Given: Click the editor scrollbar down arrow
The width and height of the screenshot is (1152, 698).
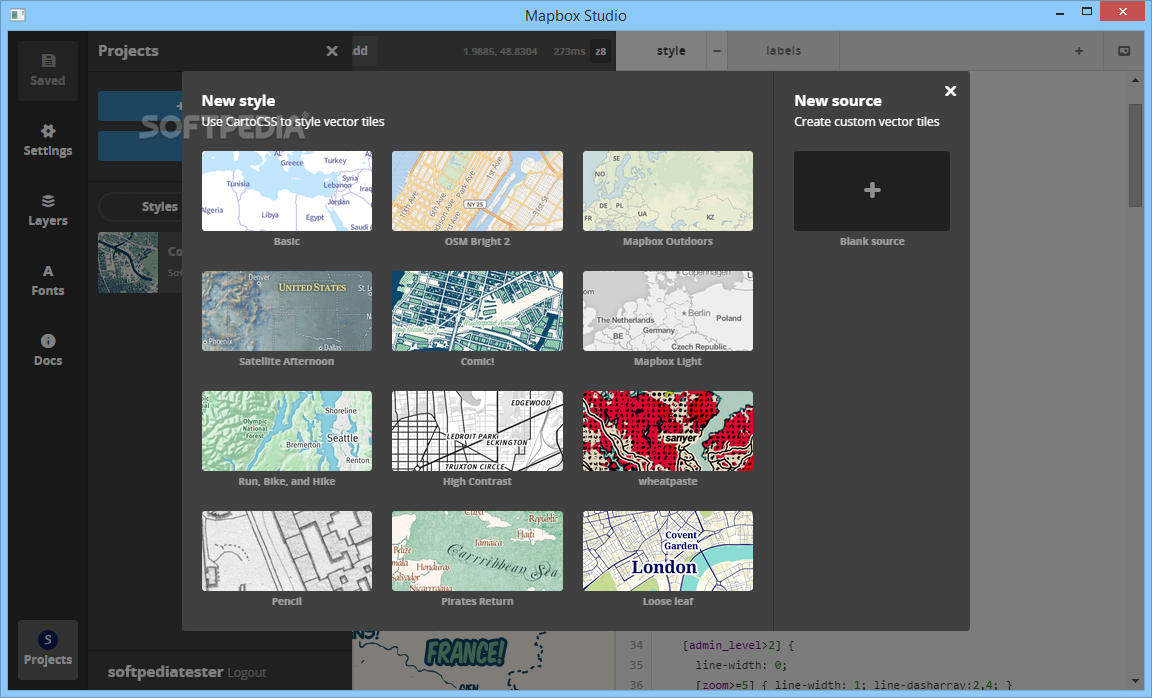Looking at the screenshot, I should [x=1135, y=681].
